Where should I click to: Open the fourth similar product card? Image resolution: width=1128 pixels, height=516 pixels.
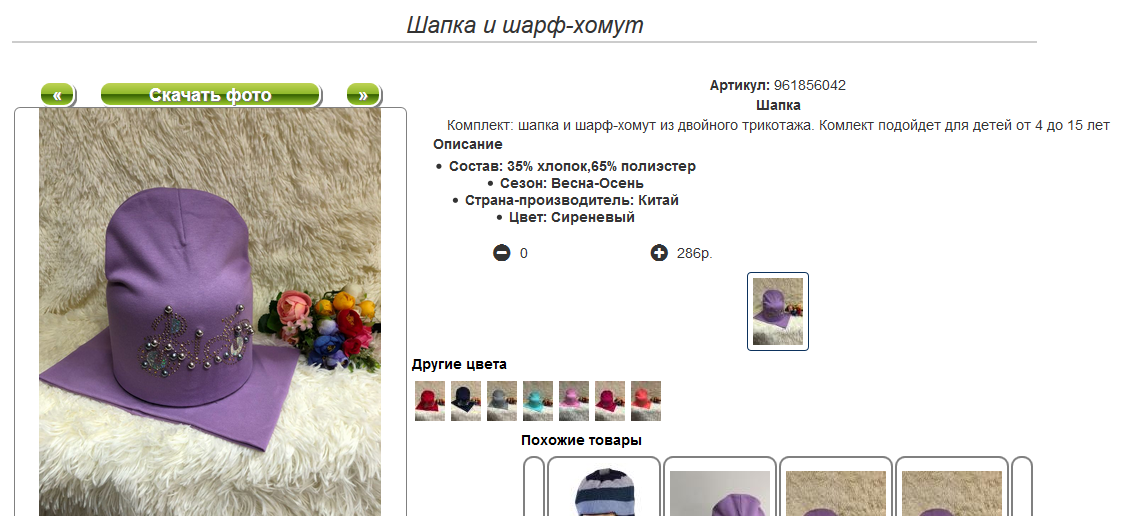(x=952, y=486)
